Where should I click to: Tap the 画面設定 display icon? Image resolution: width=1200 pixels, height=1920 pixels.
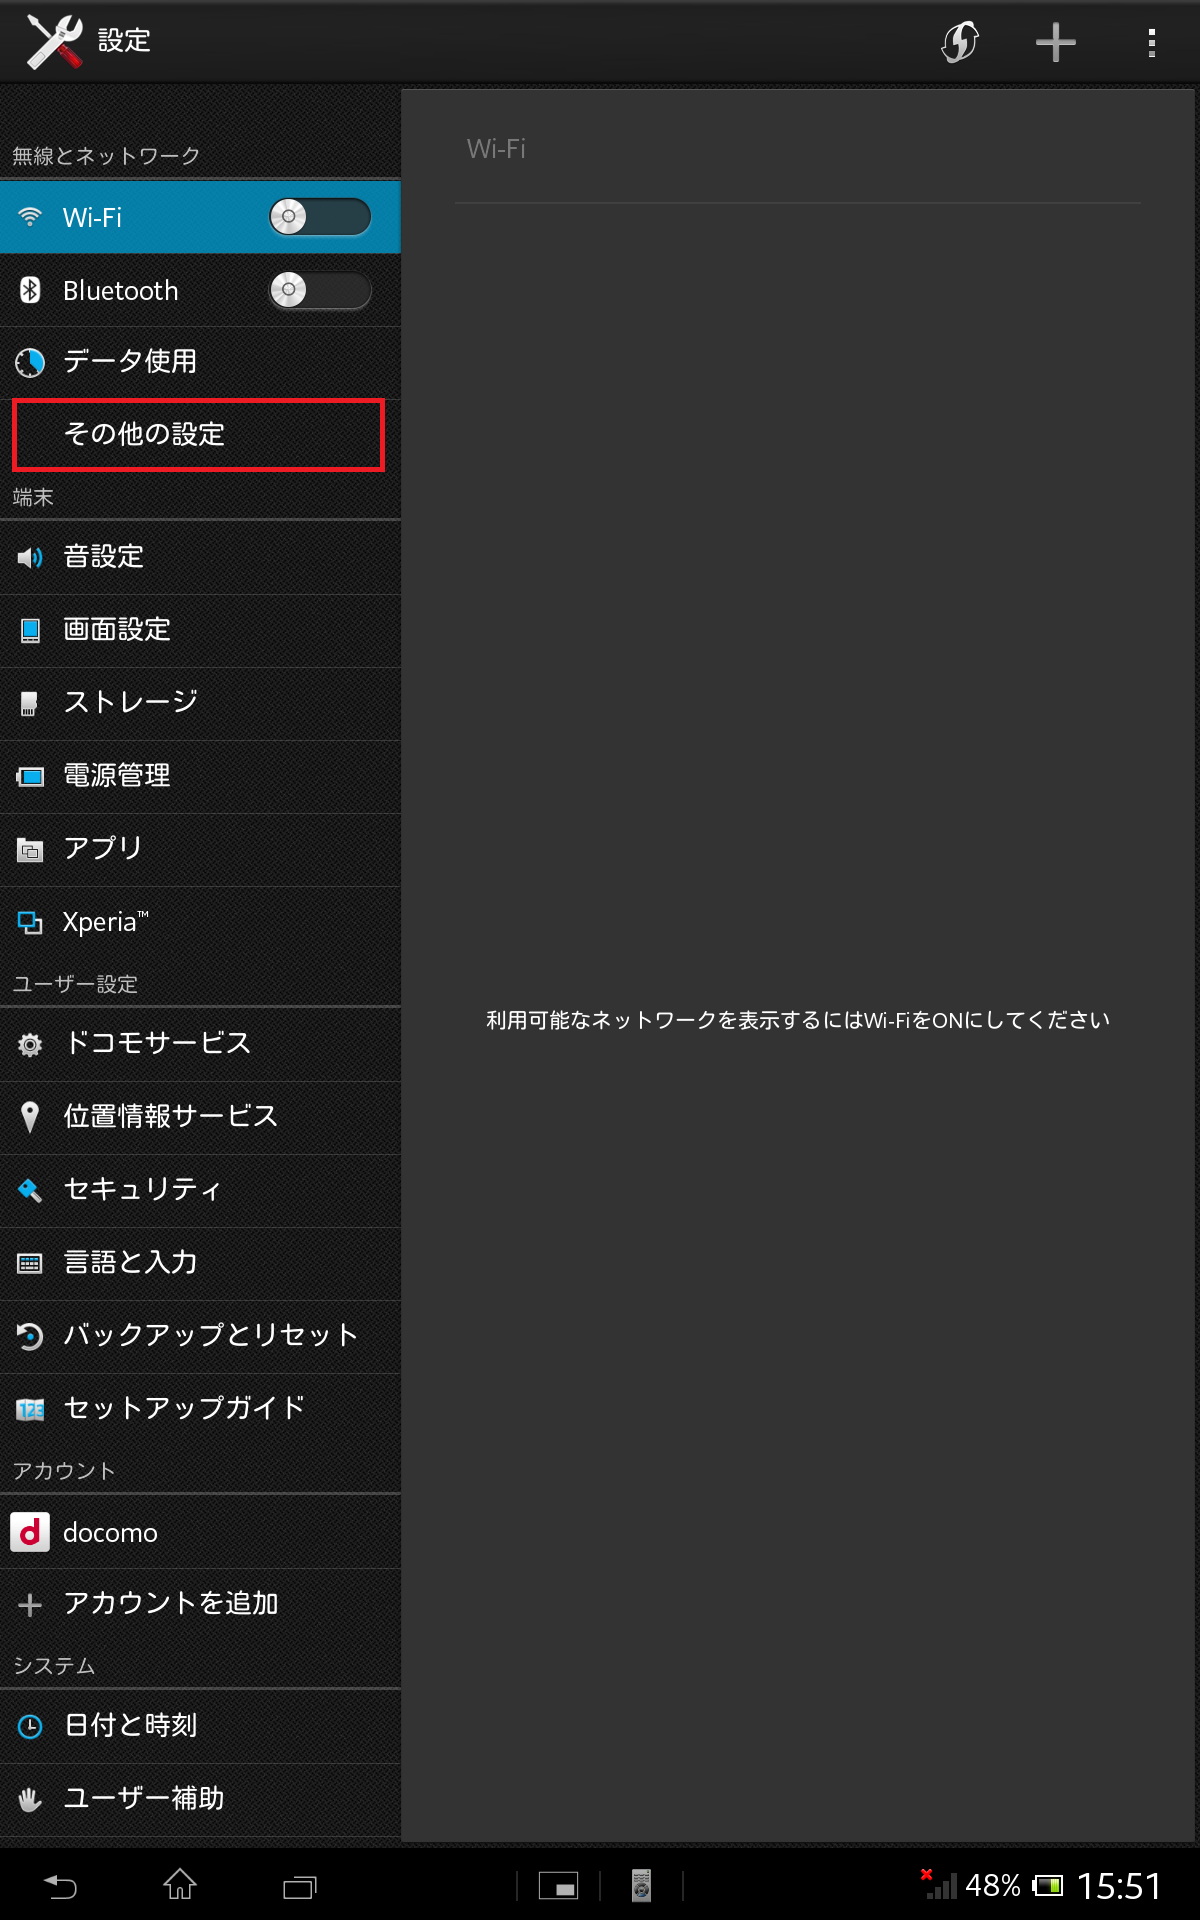coord(30,630)
